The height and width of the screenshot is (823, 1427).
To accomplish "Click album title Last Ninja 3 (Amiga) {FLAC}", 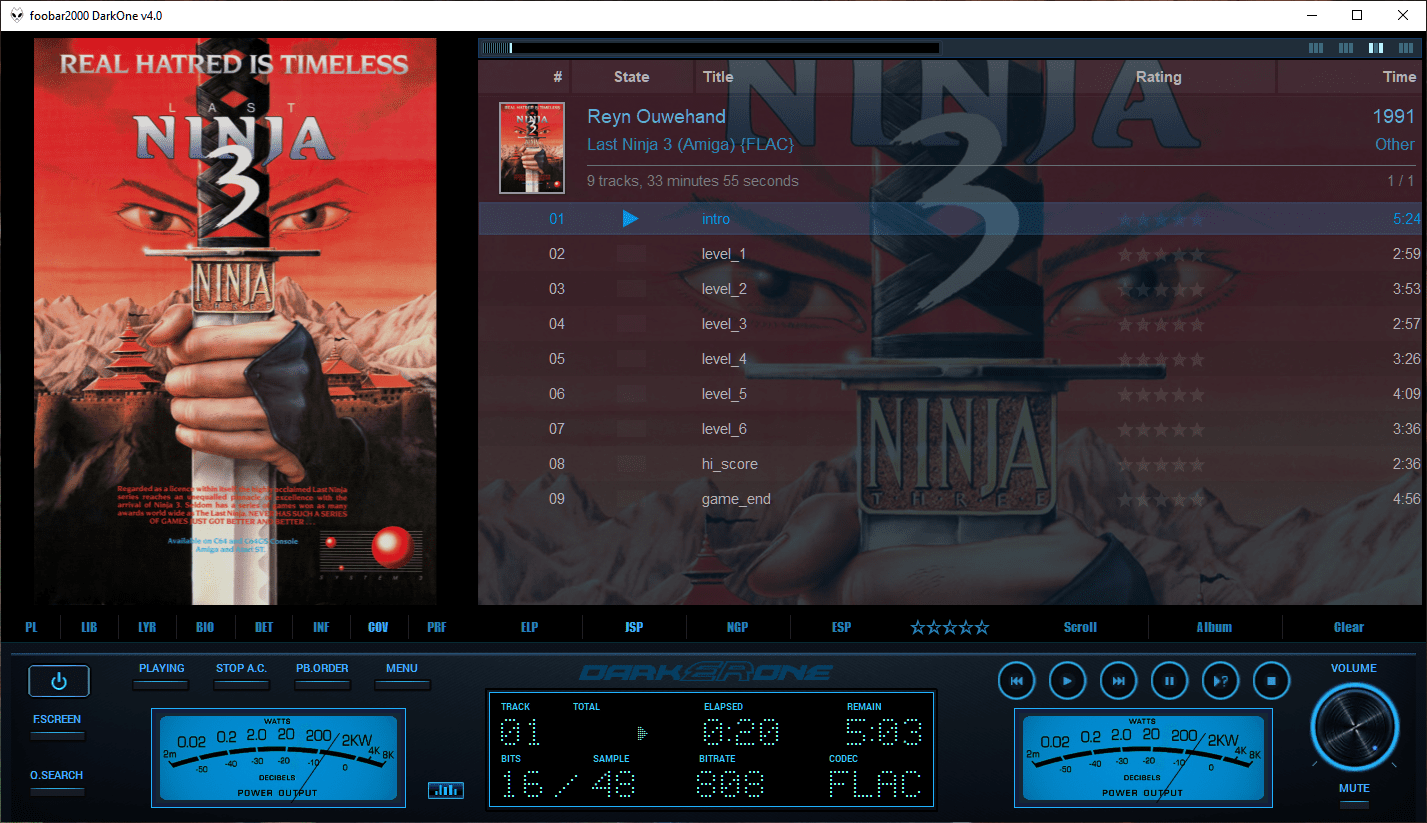I will 690,145.
